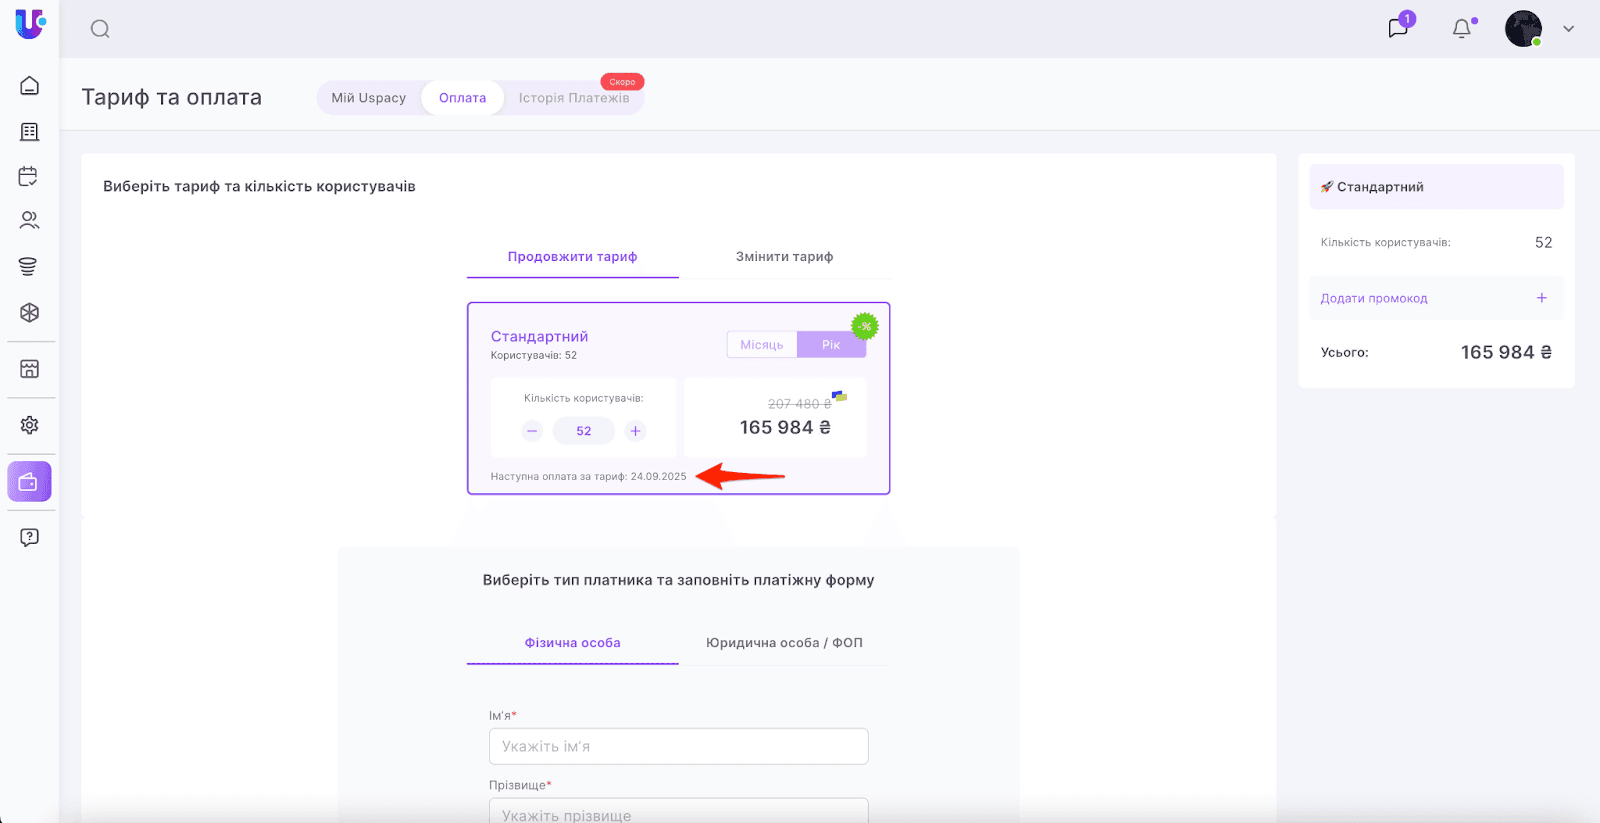Expand the profile menu chevron

pyautogui.click(x=1568, y=29)
